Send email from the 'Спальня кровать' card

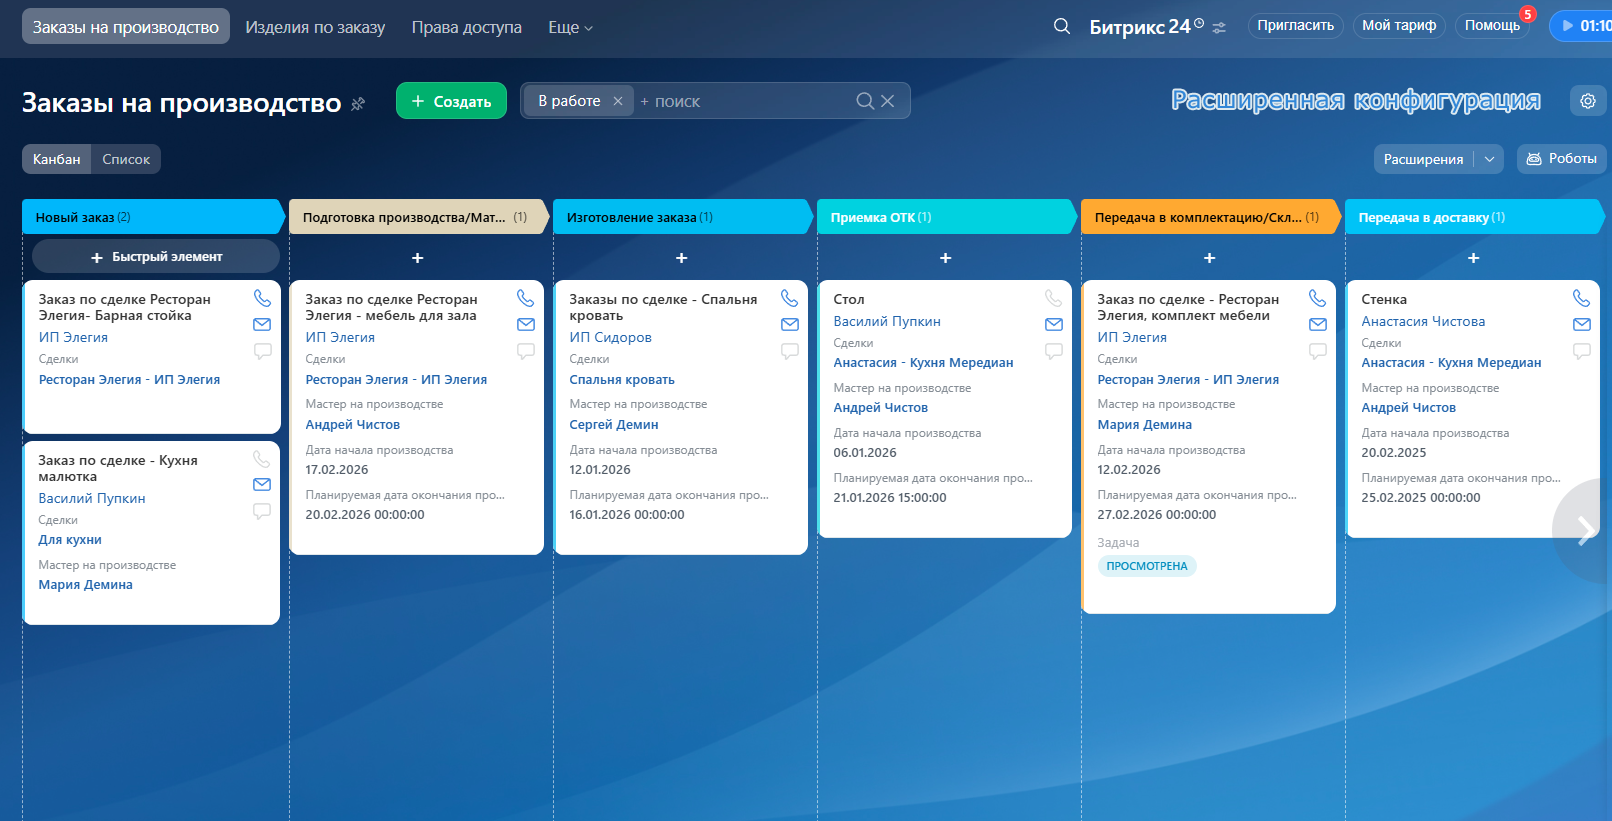click(790, 324)
